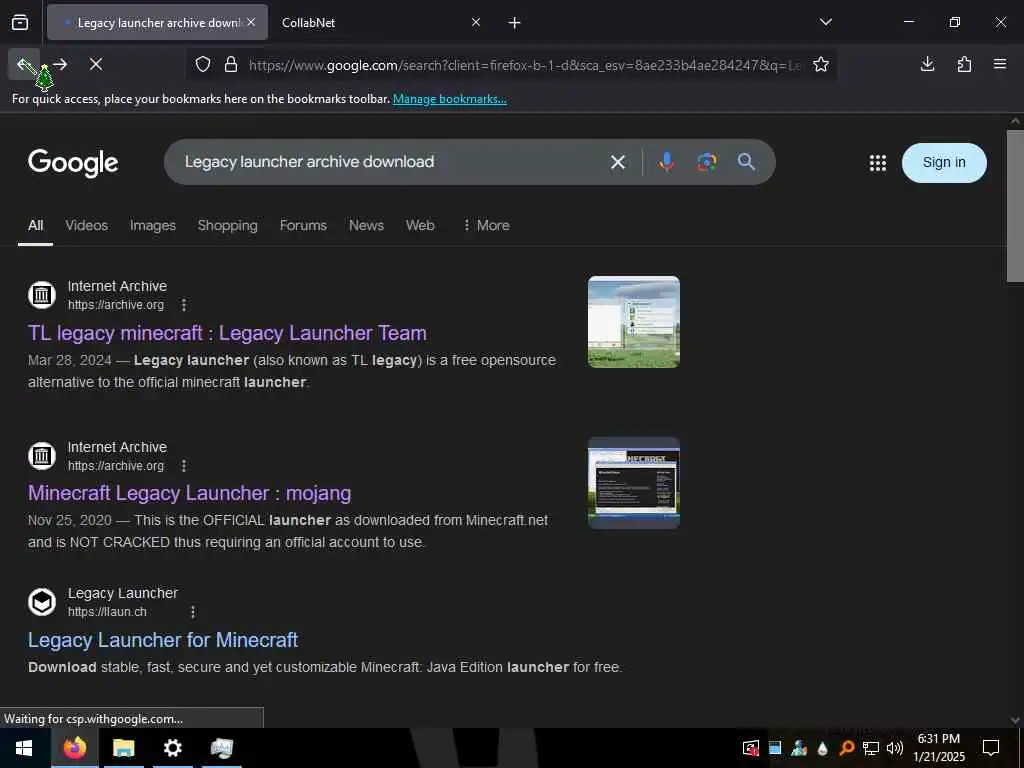
Task: Click Internet Archive favicon of TL legacy result
Action: tap(42, 295)
